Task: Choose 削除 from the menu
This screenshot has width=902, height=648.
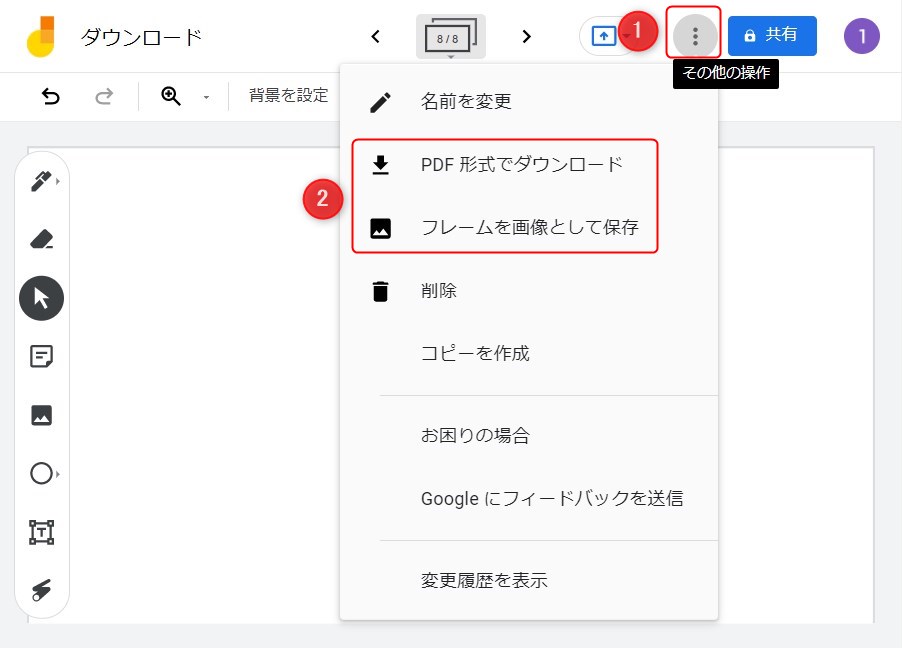Action: pyautogui.click(x=529, y=291)
